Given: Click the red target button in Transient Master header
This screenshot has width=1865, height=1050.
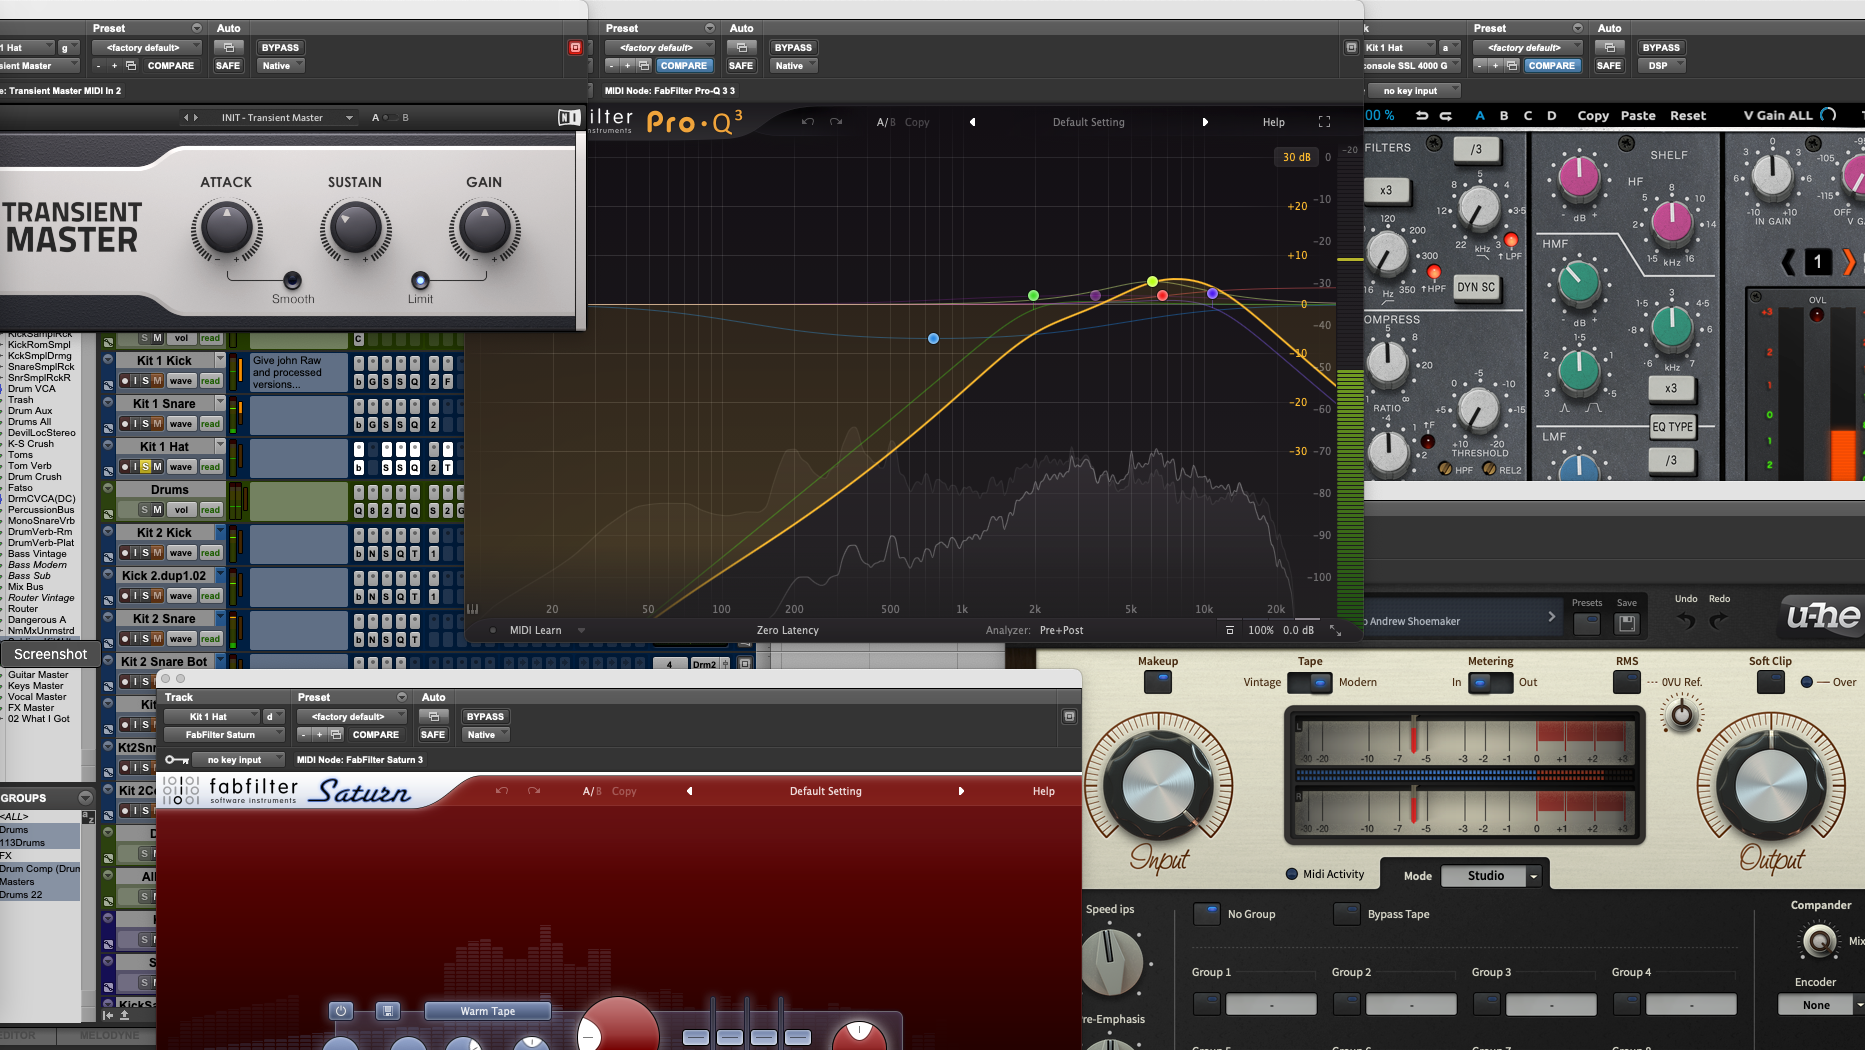Looking at the screenshot, I should click(575, 47).
